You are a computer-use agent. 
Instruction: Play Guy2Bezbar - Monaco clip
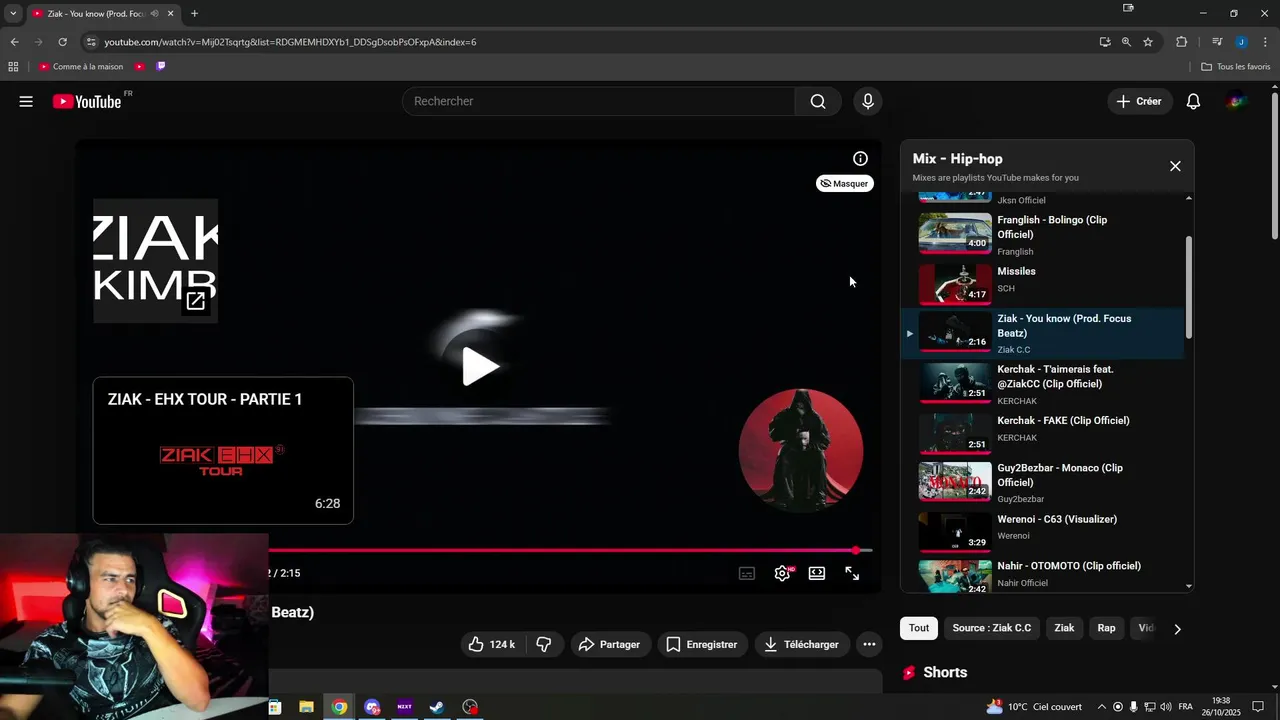1041,482
